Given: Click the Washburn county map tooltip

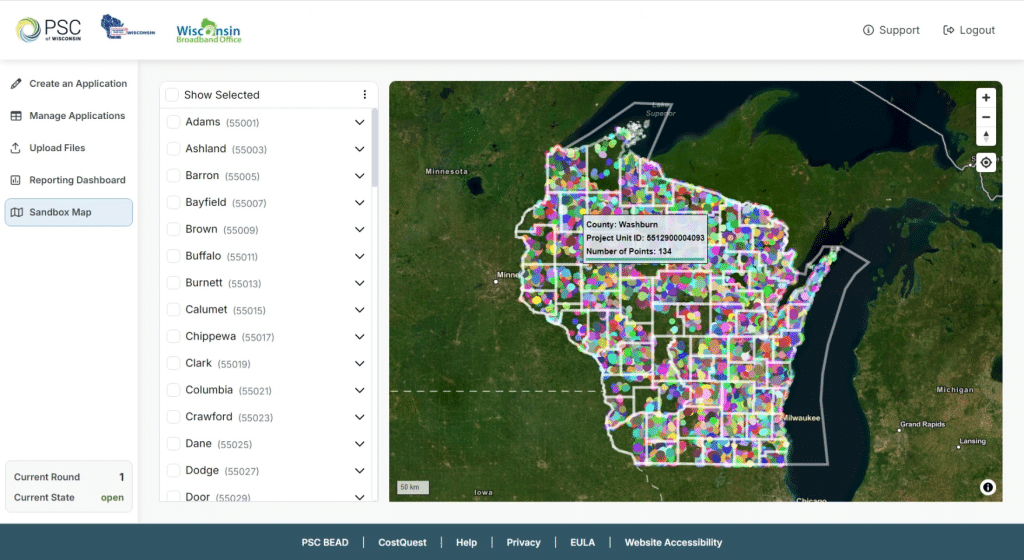Looking at the screenshot, I should pos(645,238).
